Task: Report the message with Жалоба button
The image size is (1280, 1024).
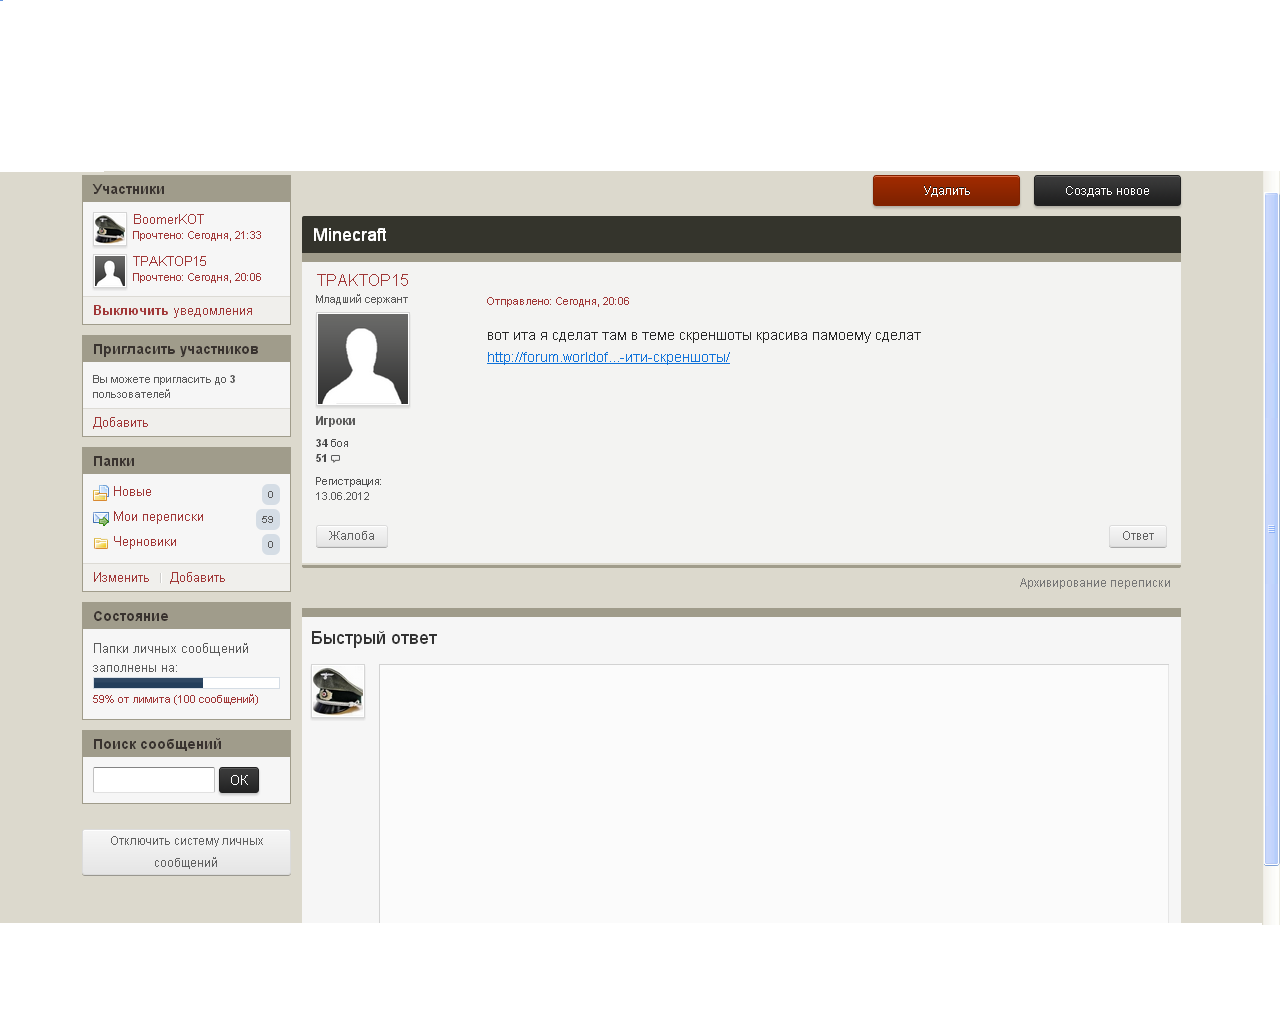Action: tap(352, 536)
